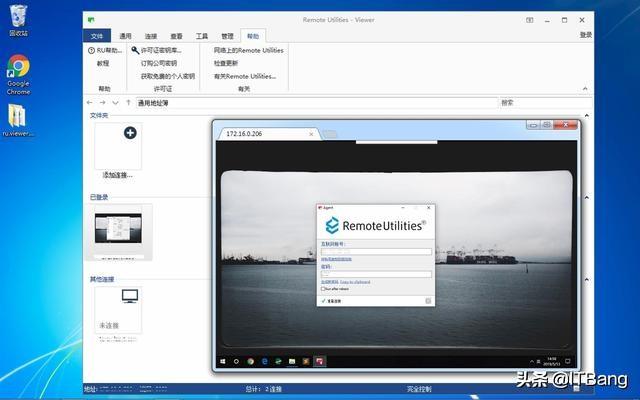Collapse the 文件夹 section
The image size is (640, 400).
(587, 116)
